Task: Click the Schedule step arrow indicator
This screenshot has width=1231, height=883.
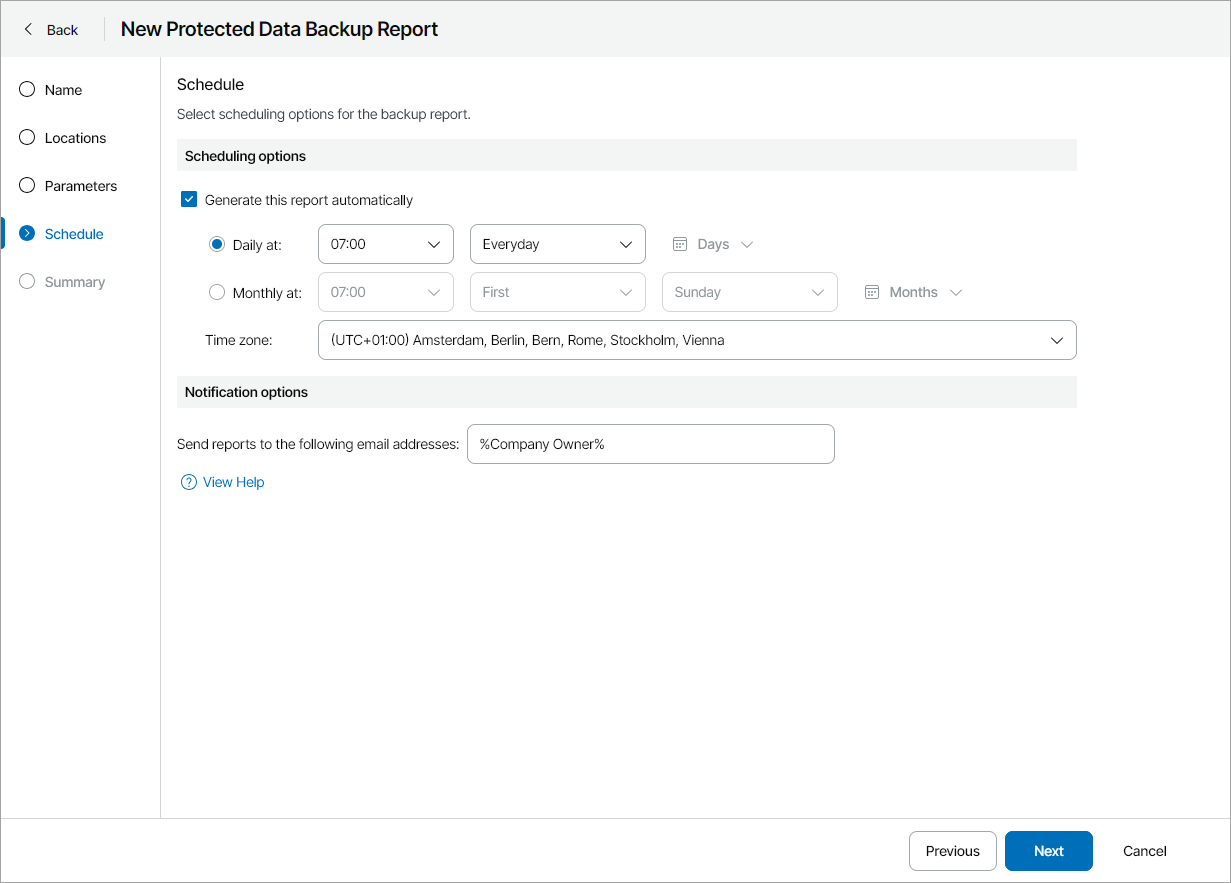Action: (x=26, y=233)
